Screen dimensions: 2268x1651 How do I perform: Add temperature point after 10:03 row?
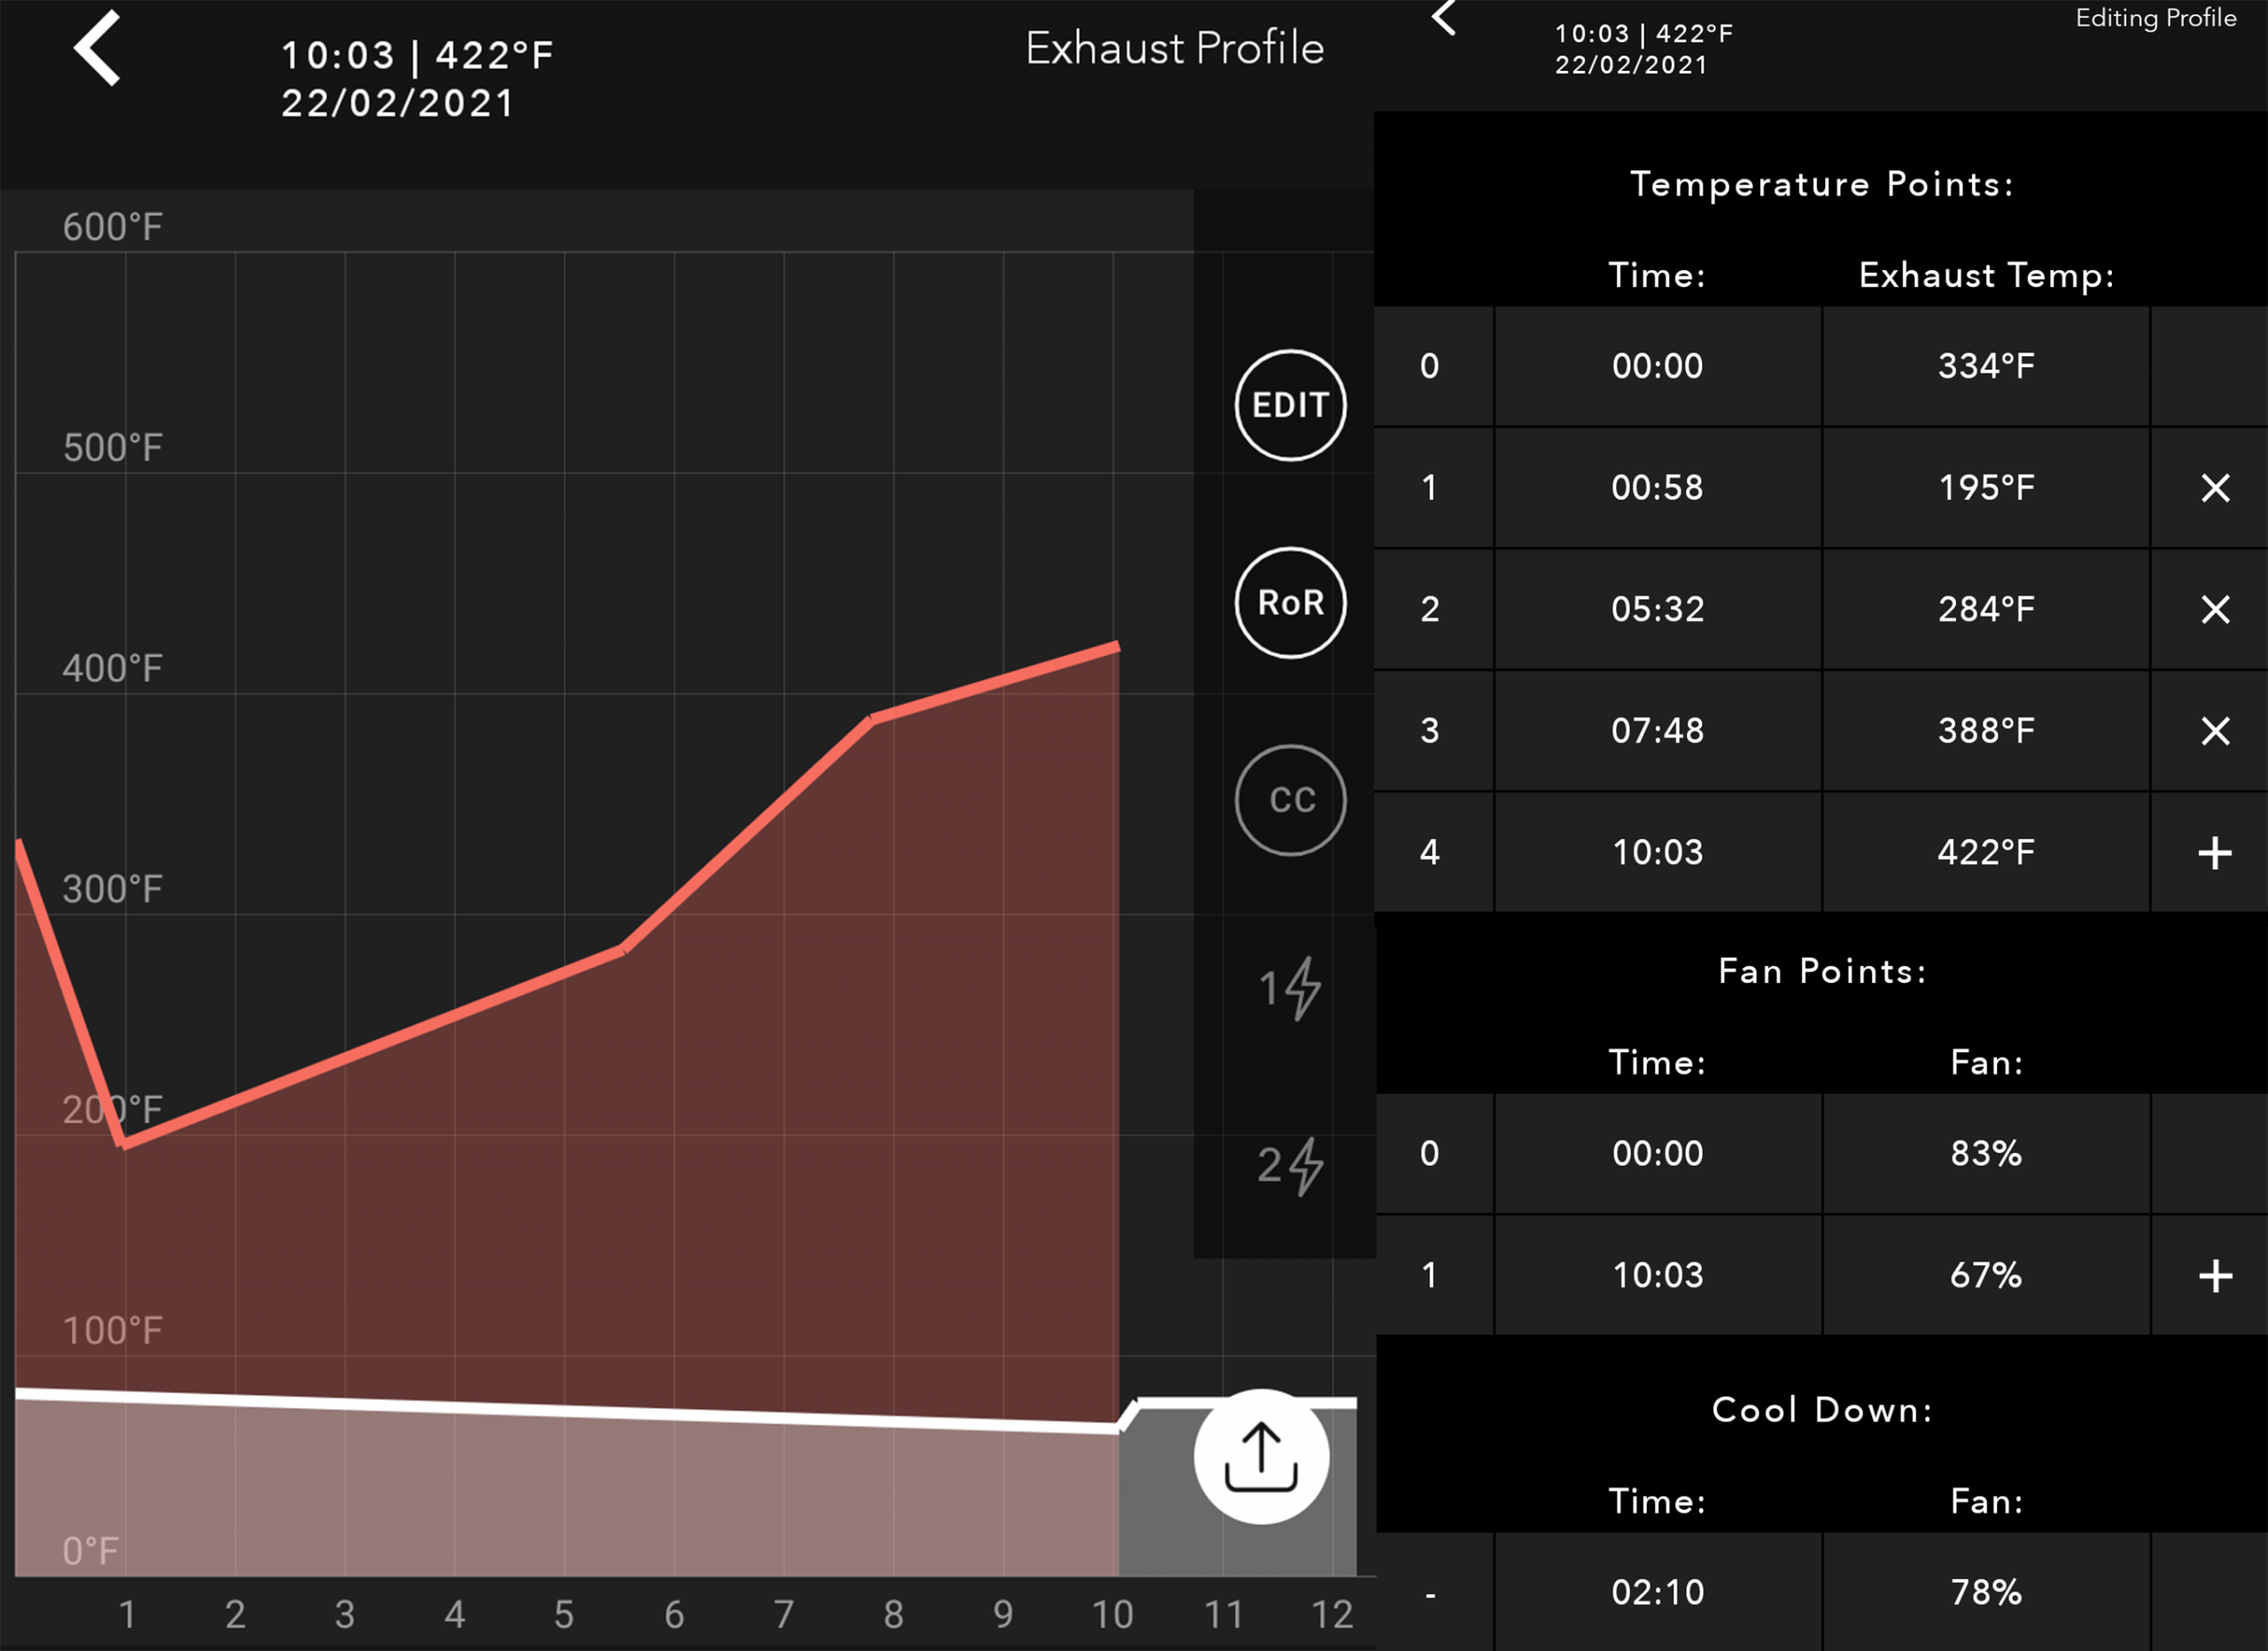[2215, 853]
